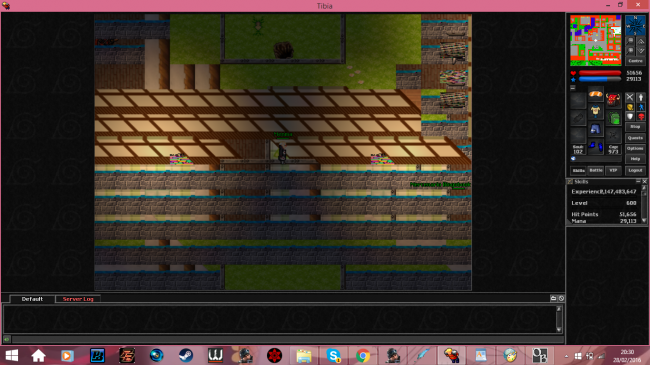Open Steam from the Windows taskbar
This screenshot has width=650, height=365.
[x=186, y=355]
